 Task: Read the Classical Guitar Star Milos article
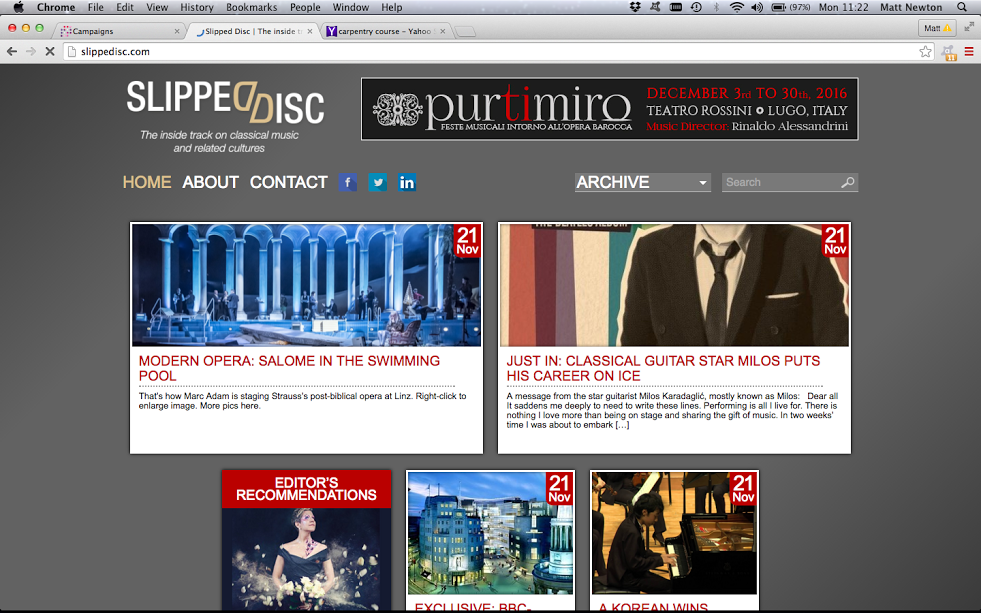tap(663, 368)
